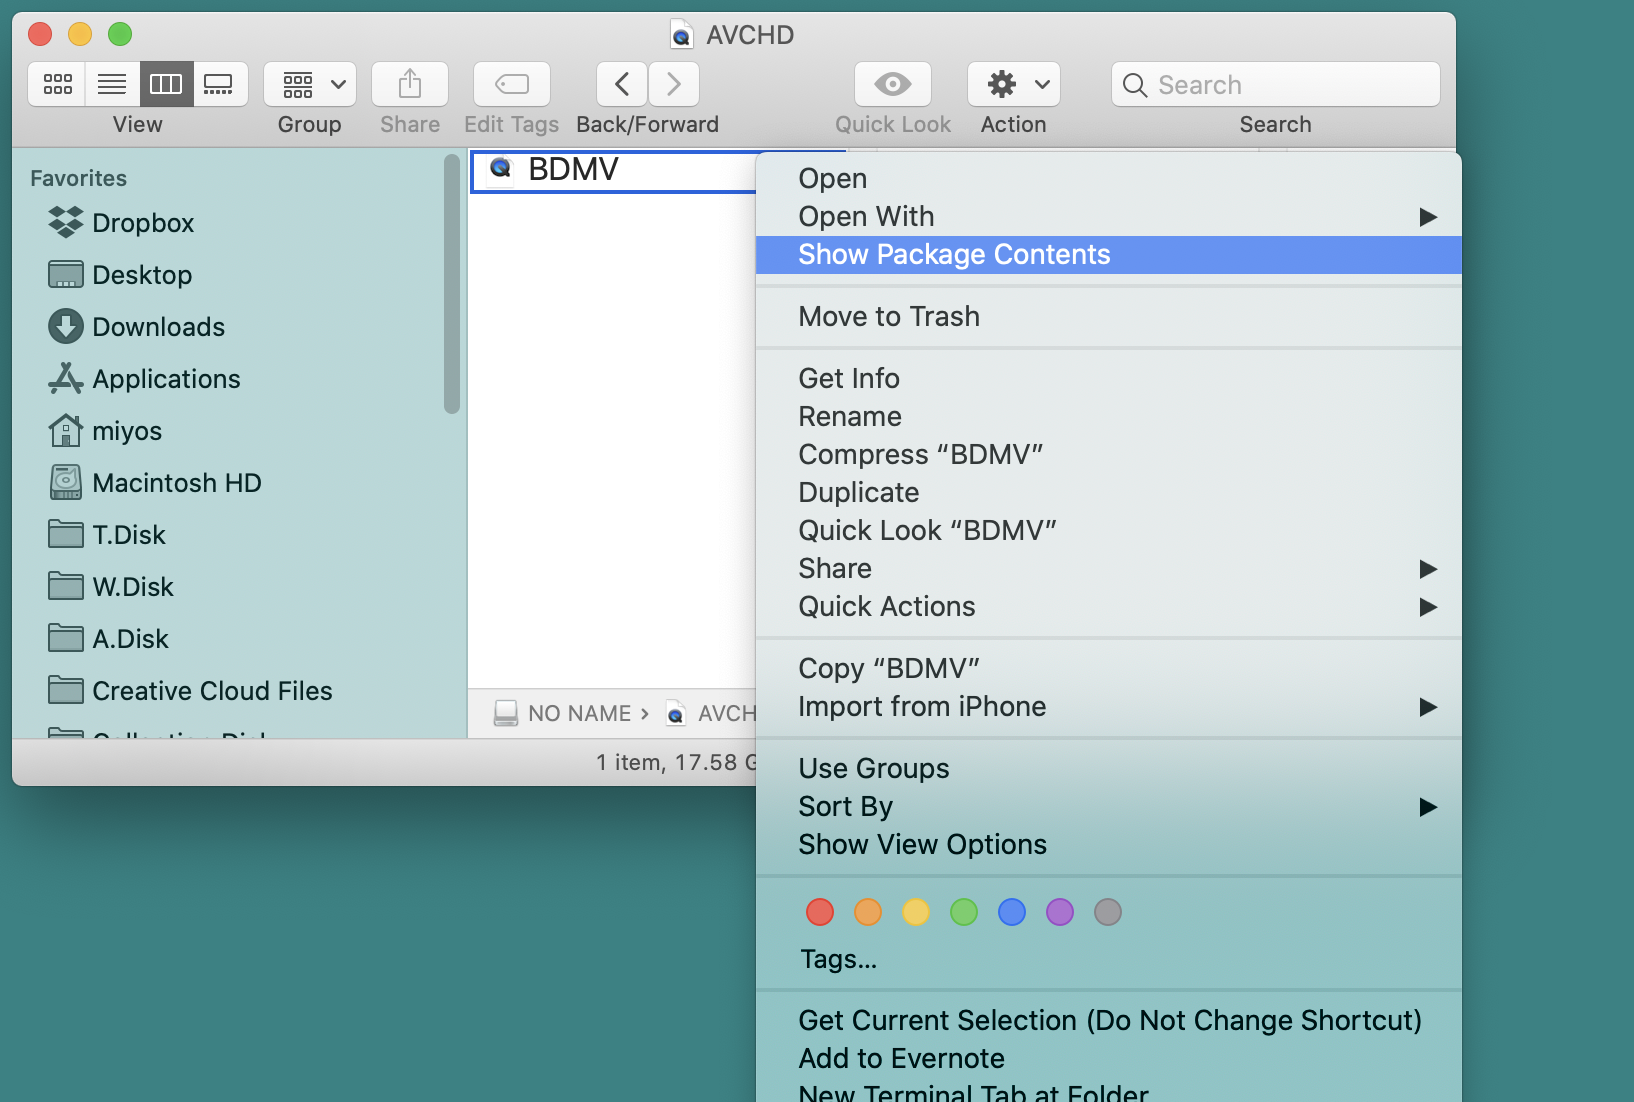Click Tags… in the context menu
This screenshot has height=1102, width=1634.
[838, 960]
